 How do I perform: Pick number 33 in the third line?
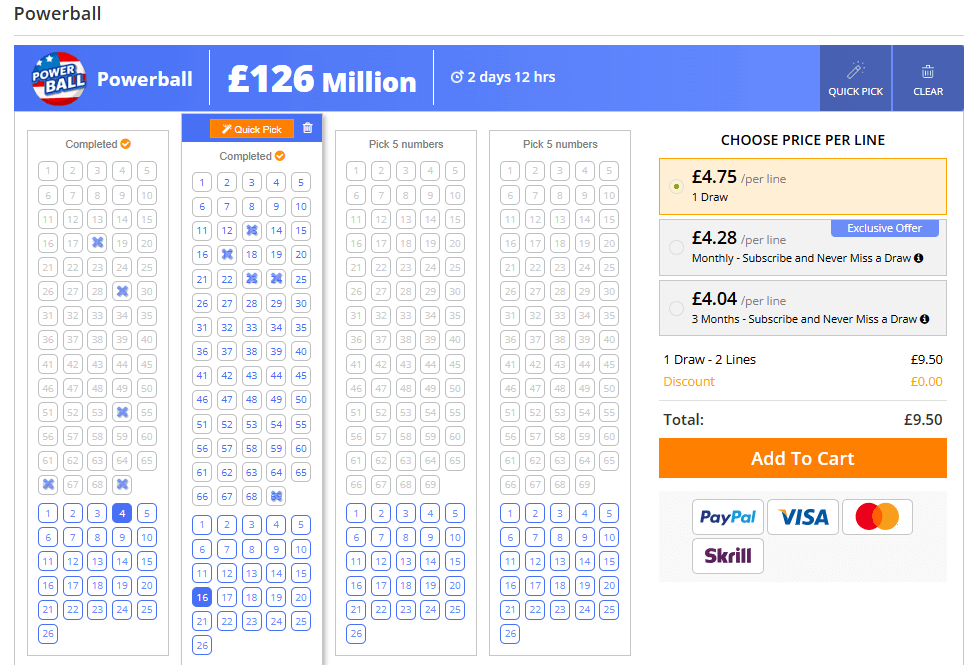tap(405, 316)
